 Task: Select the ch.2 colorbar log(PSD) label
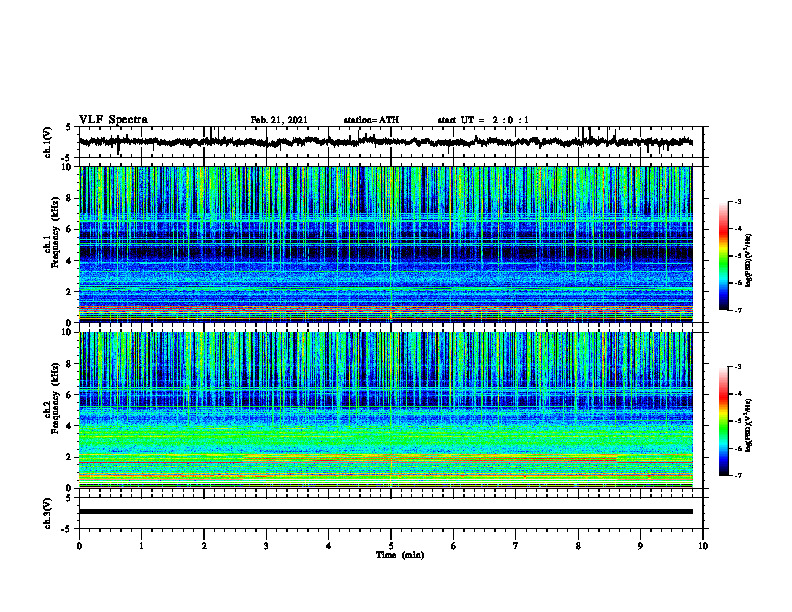click(x=749, y=425)
